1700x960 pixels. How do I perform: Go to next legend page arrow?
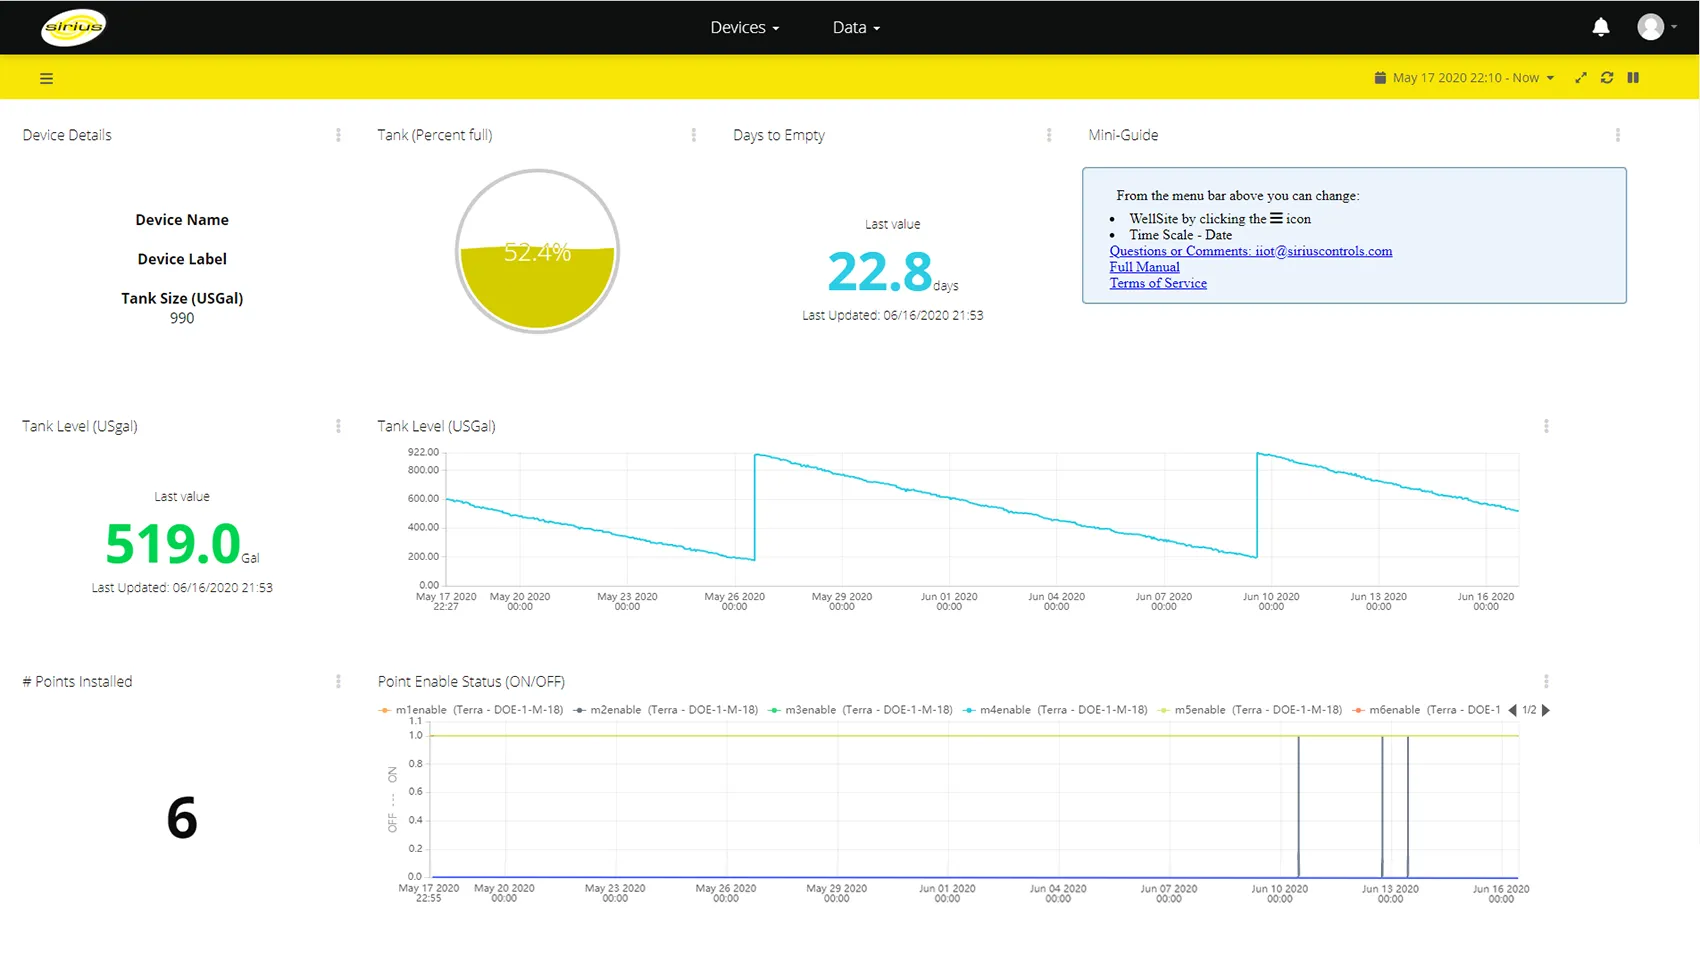coord(1546,710)
